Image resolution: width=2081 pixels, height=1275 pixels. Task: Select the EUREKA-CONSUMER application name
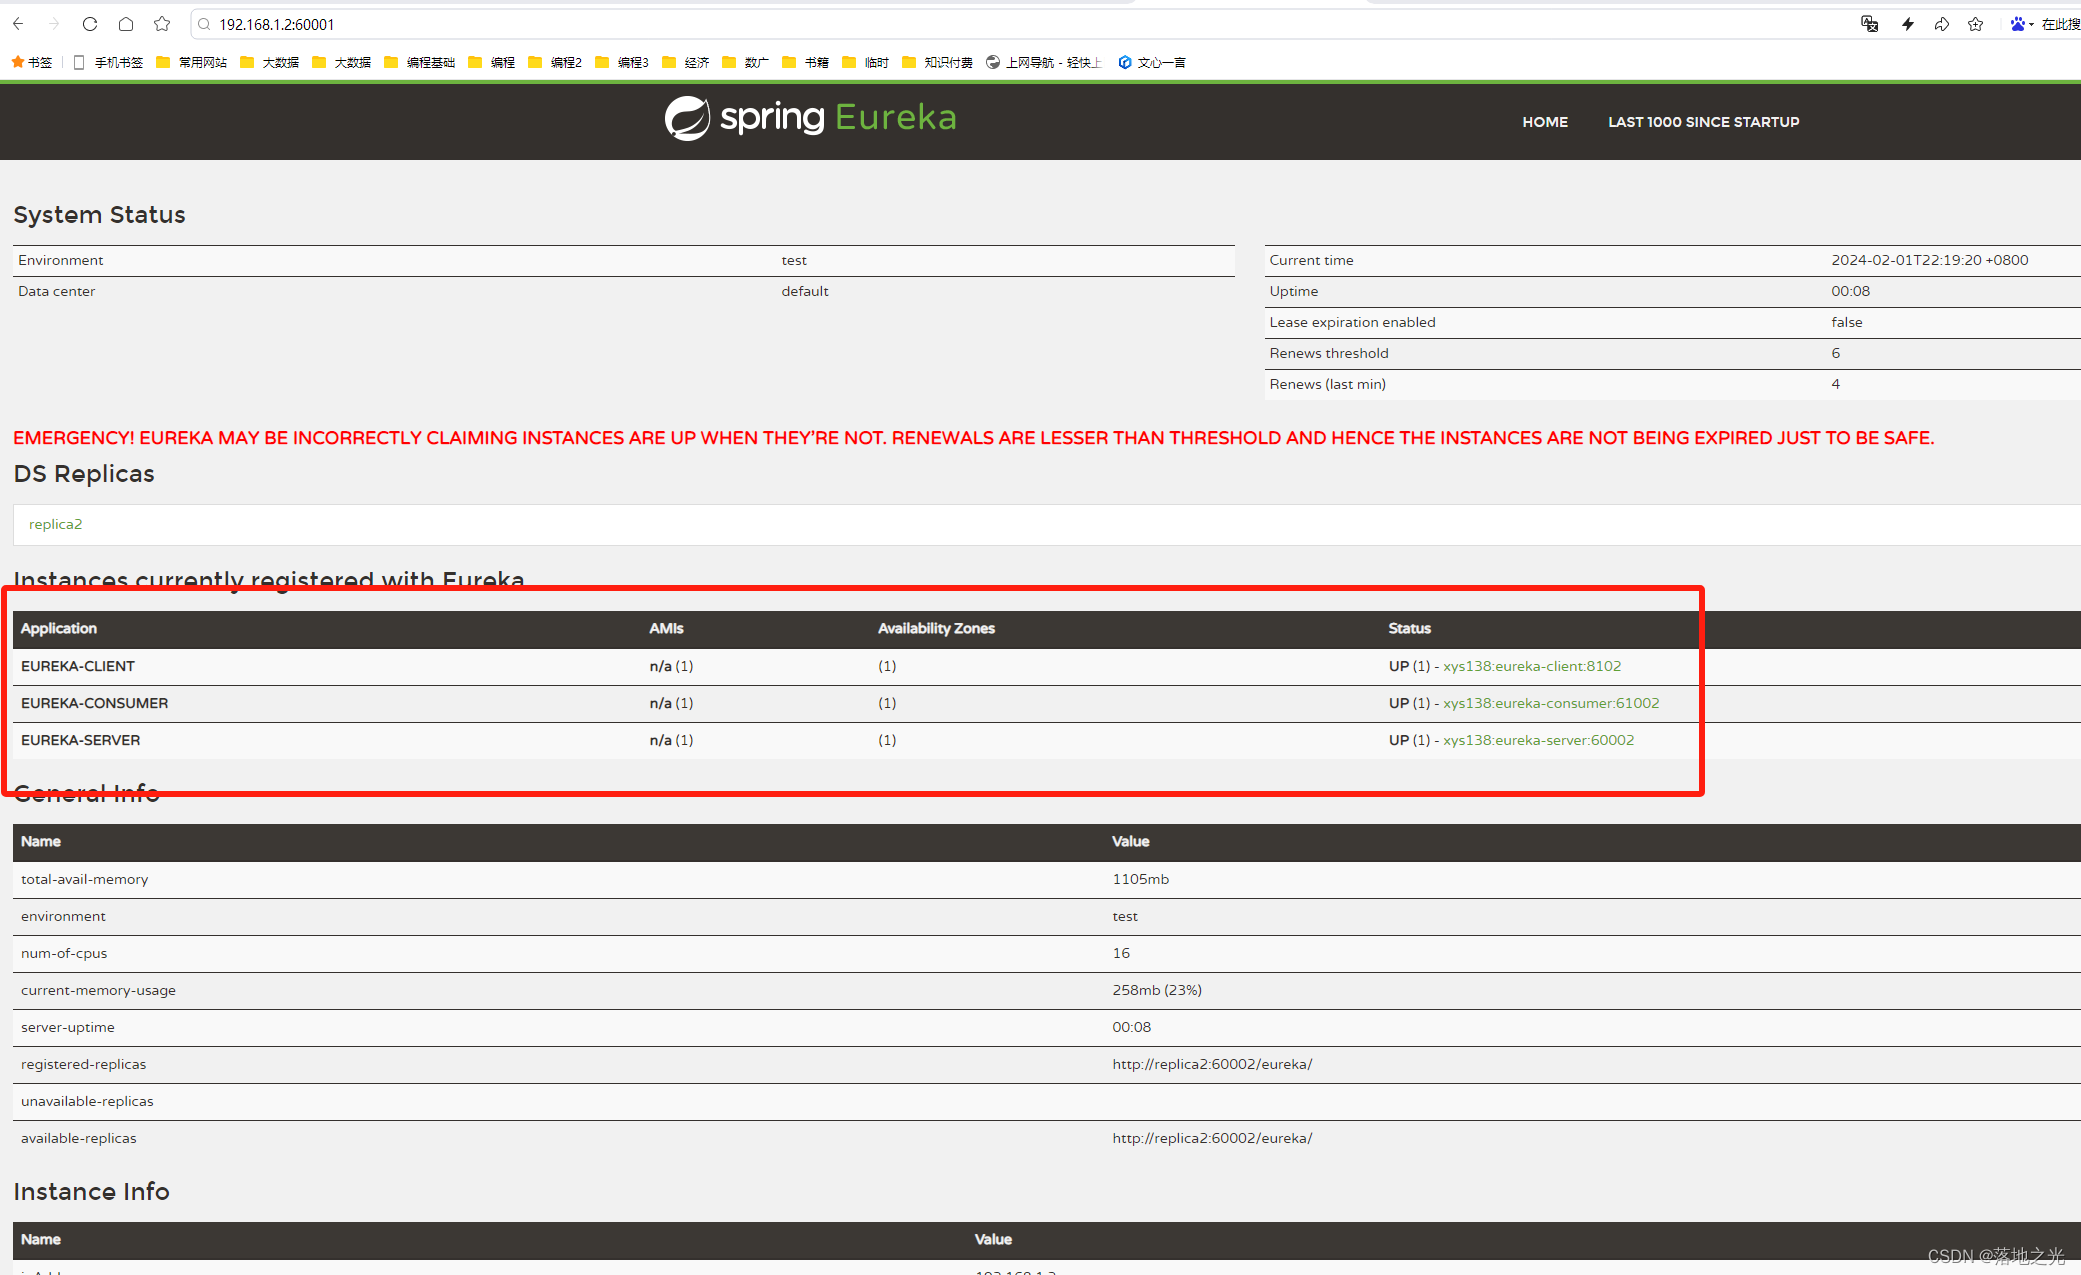95,703
